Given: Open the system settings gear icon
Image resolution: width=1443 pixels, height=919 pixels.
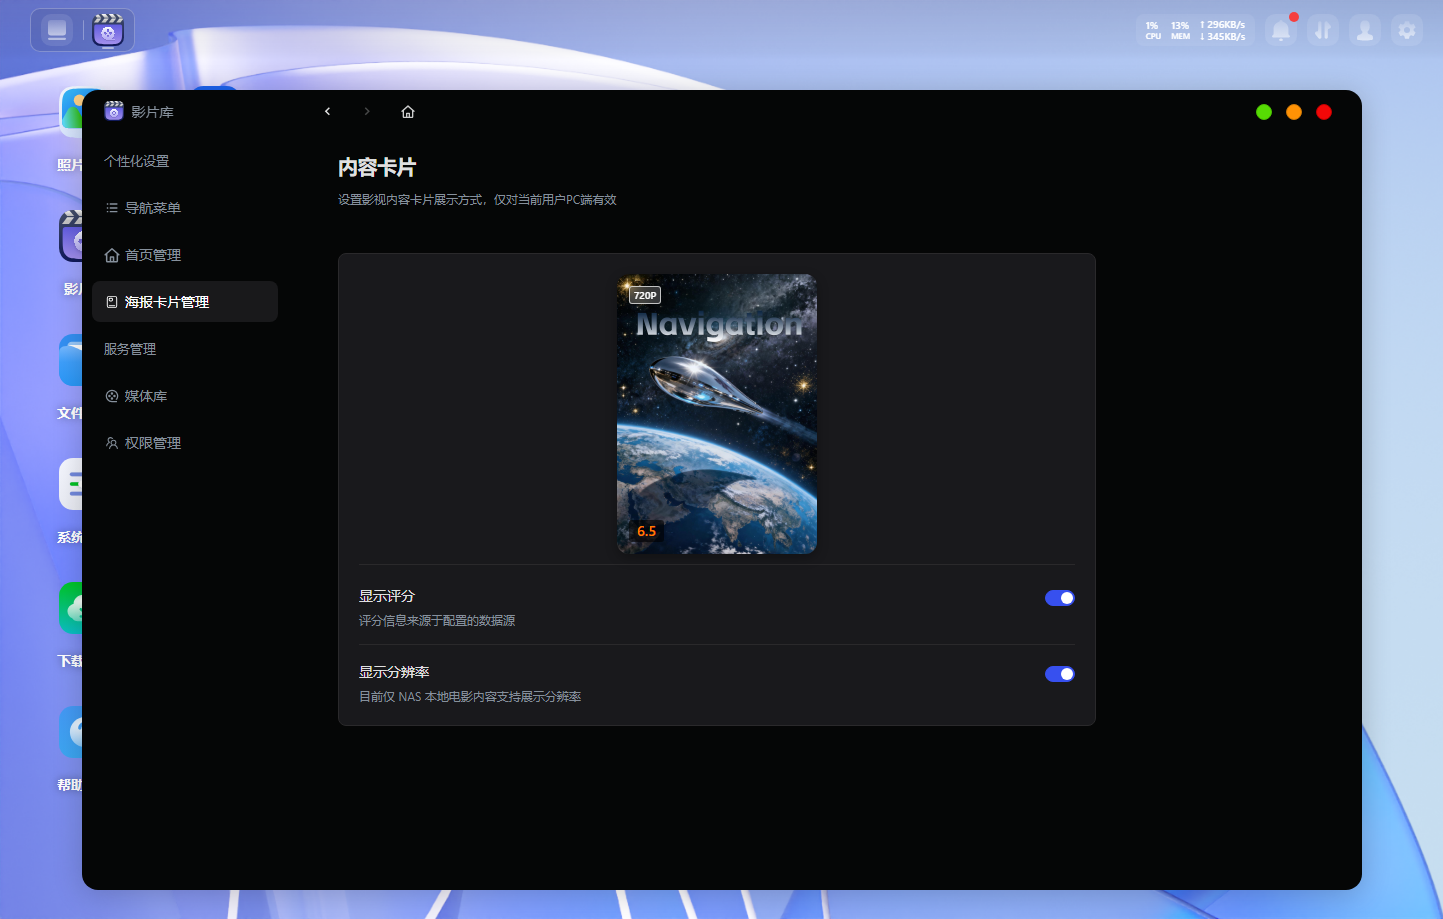Looking at the screenshot, I should pos(1407,31).
